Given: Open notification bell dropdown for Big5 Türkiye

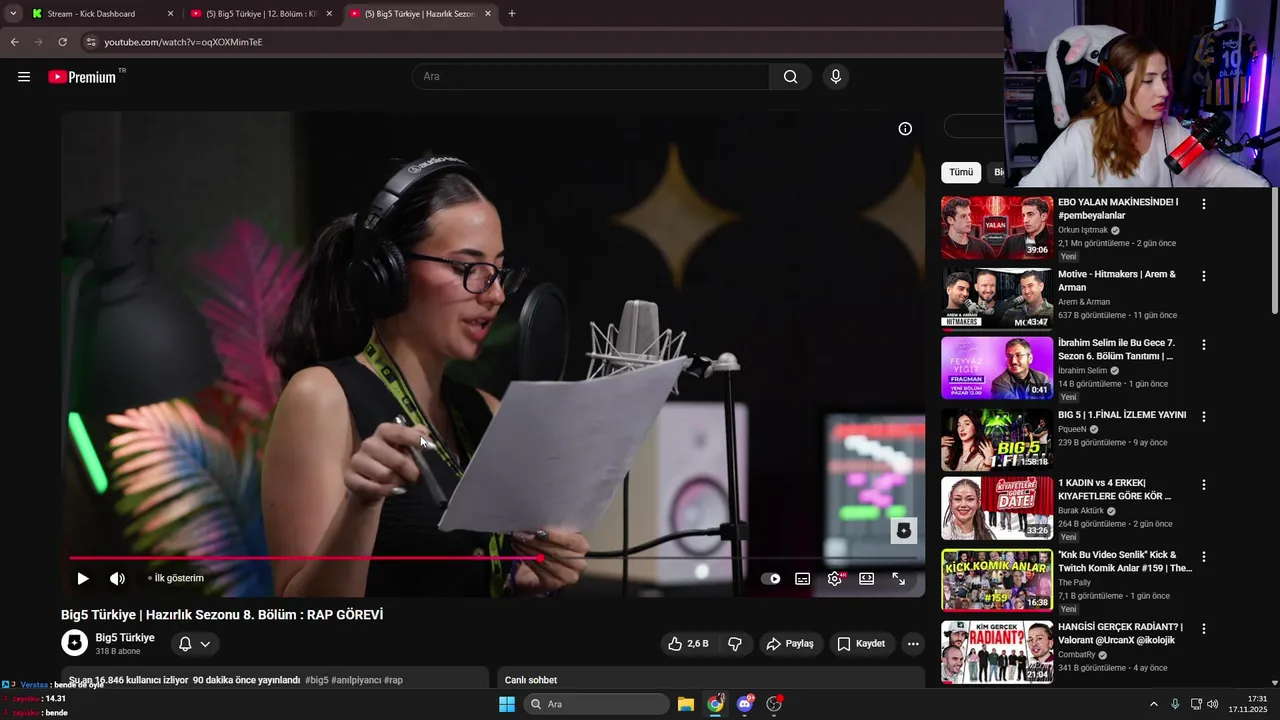Looking at the screenshot, I should pos(195,644).
